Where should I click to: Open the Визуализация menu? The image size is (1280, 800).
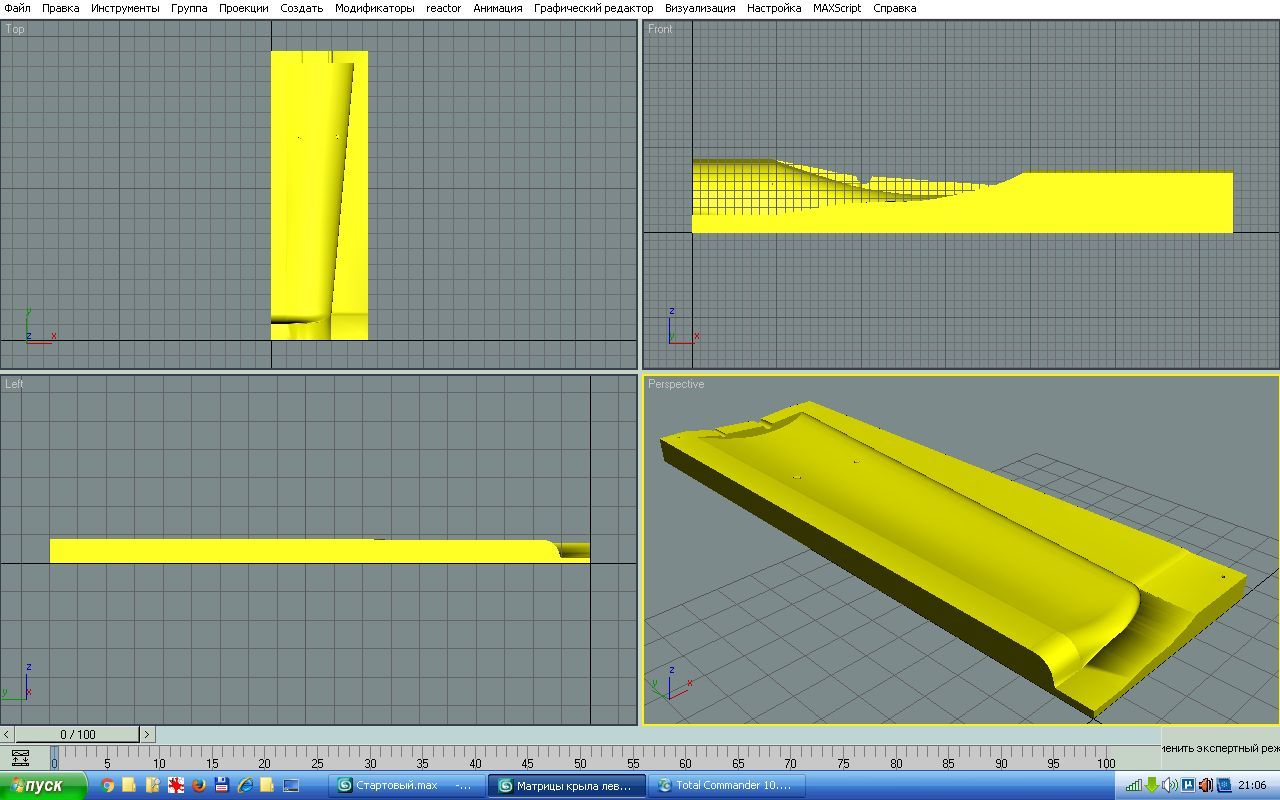coord(700,8)
